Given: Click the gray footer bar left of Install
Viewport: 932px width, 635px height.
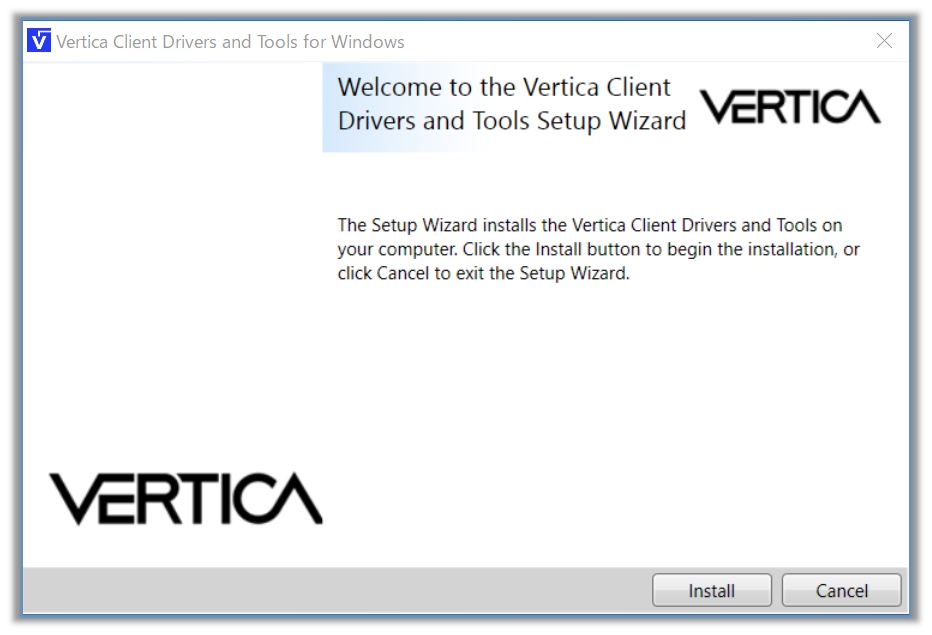Looking at the screenshot, I should pyautogui.click(x=330, y=590).
